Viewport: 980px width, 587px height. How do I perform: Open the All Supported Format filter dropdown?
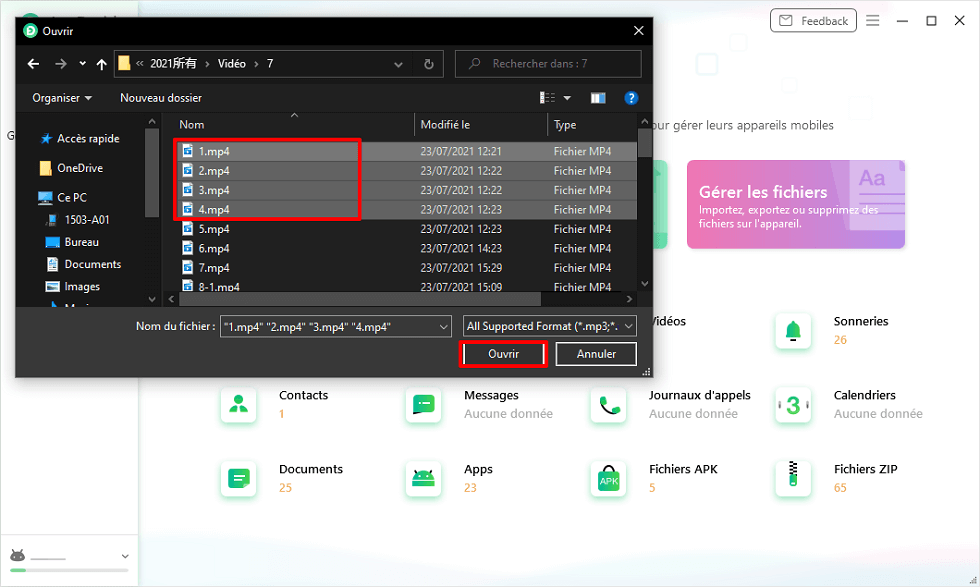(x=549, y=326)
